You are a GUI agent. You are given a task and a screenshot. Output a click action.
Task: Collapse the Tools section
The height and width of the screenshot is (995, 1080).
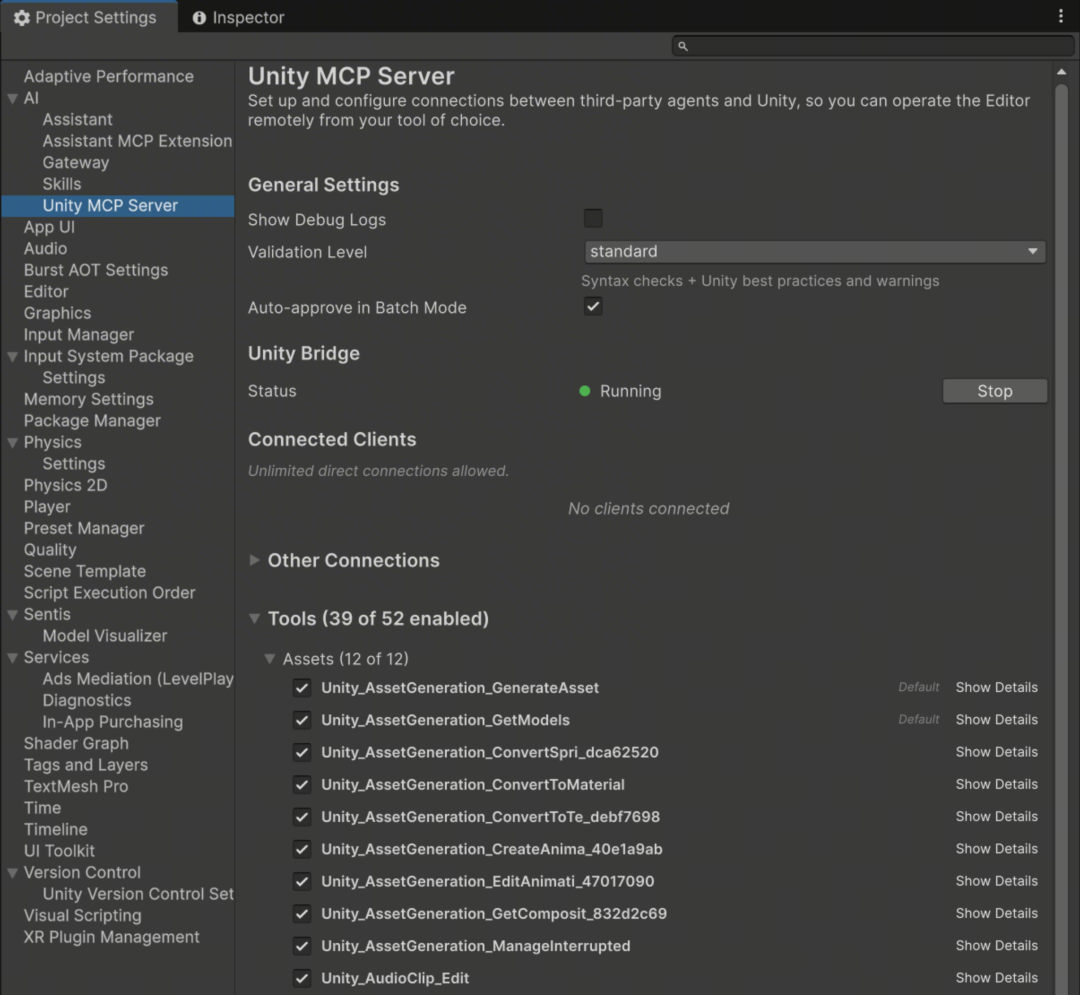255,618
